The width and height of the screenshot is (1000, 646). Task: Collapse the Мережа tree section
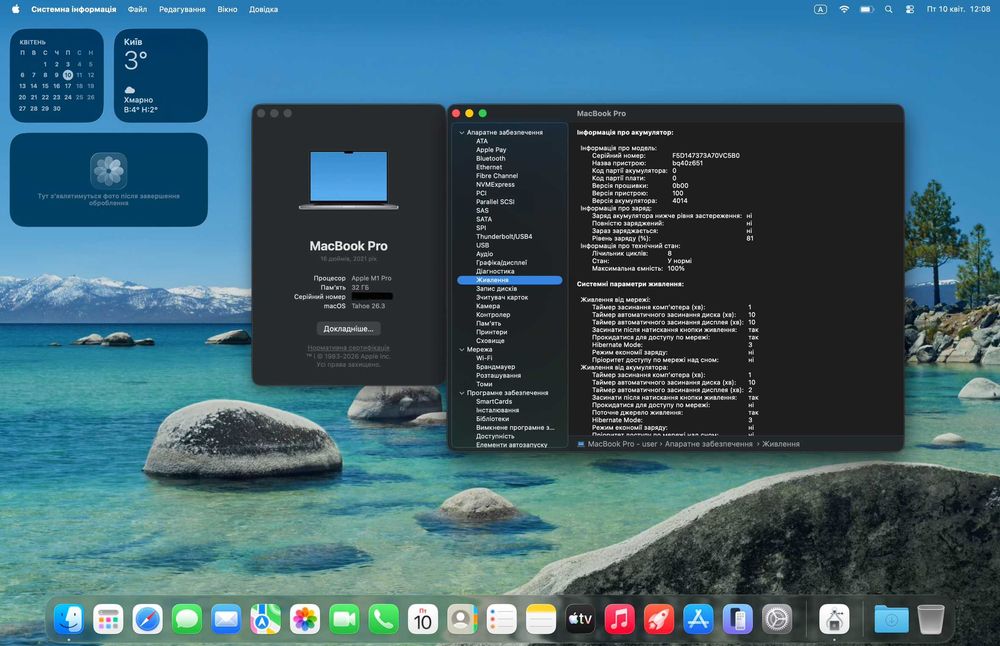coord(462,350)
